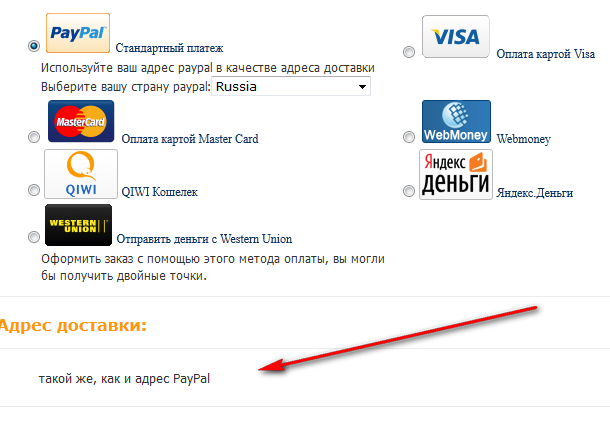This screenshot has height=443, width=610.
Task: Click the Яндекс Деньги logo
Action: click(x=456, y=175)
